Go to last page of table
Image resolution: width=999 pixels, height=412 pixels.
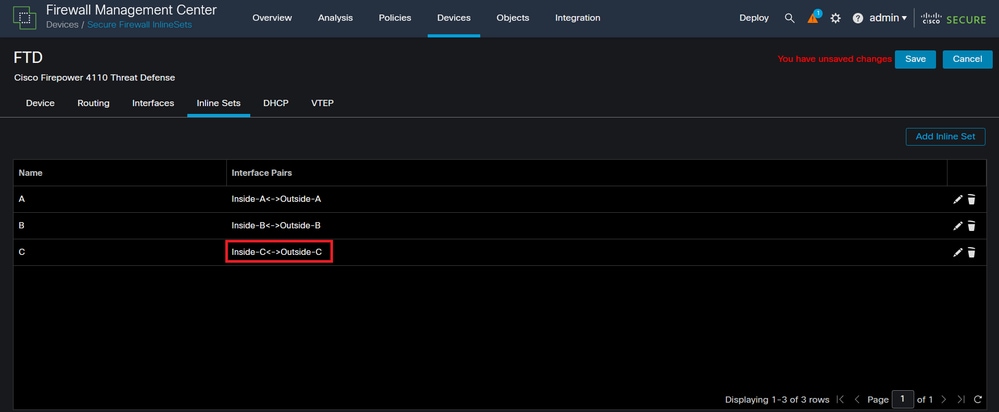pos(961,399)
